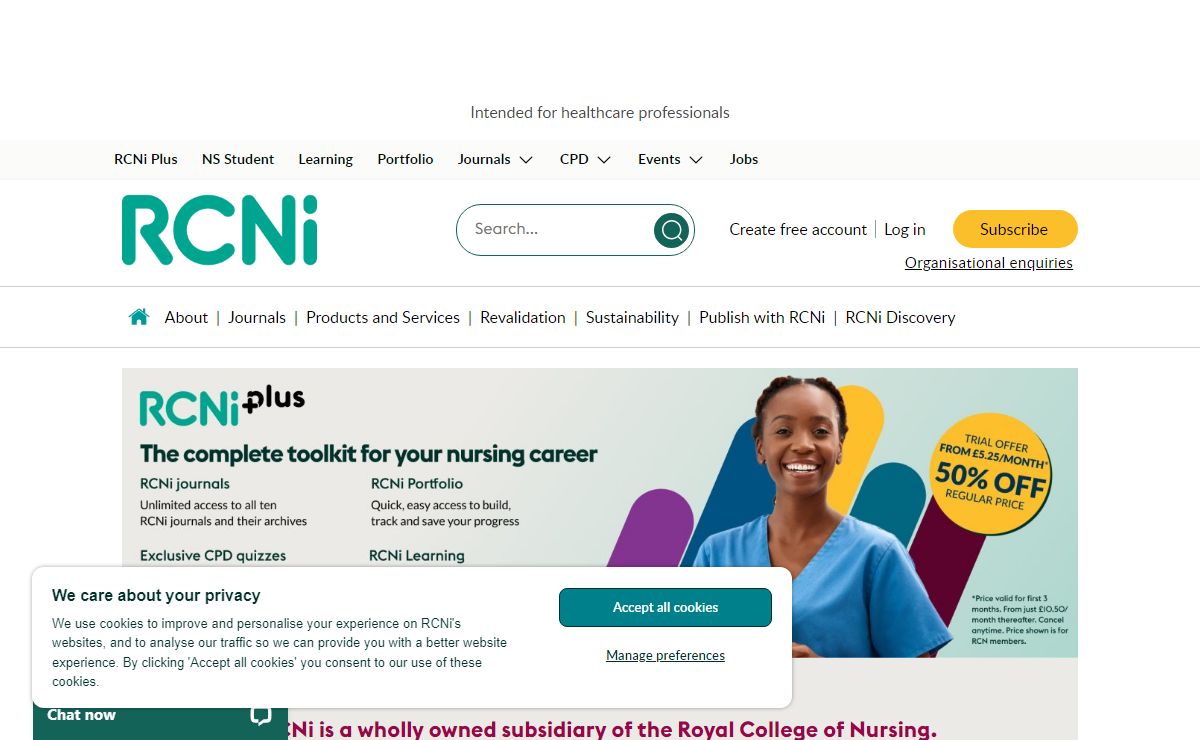Open the NS Student top link
Viewport: 1200px width, 740px height.
pos(238,159)
